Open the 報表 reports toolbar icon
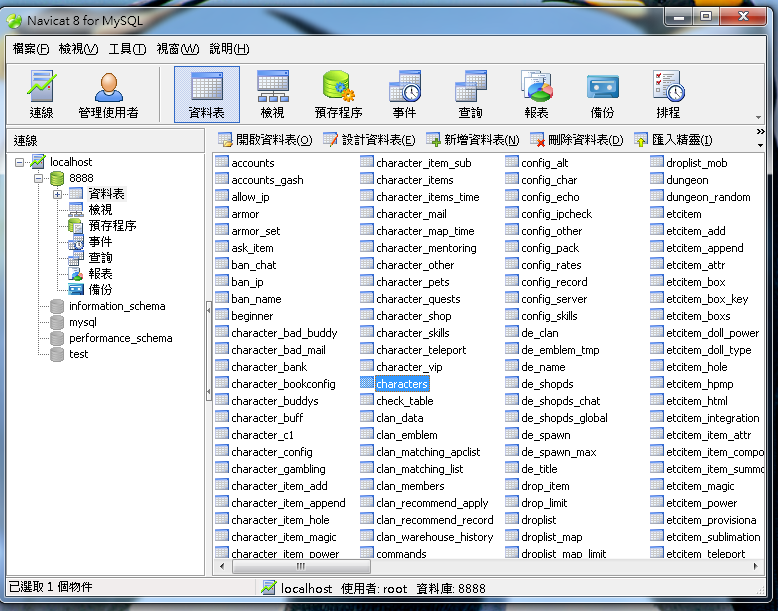 point(536,94)
